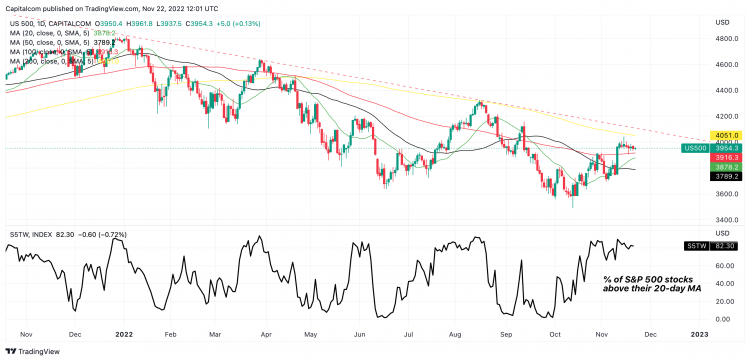
Task: Click the green 3878.2 price tag on the axis
Action: (x=727, y=167)
